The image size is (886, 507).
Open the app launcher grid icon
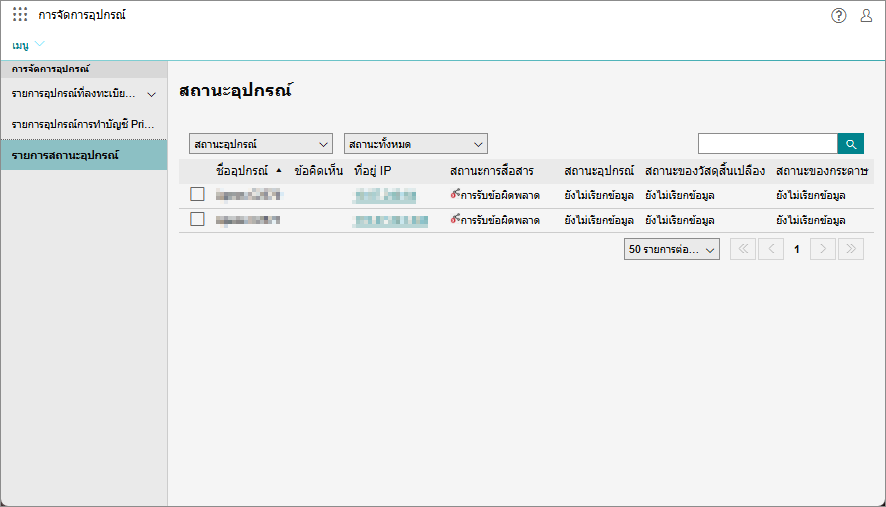20,15
